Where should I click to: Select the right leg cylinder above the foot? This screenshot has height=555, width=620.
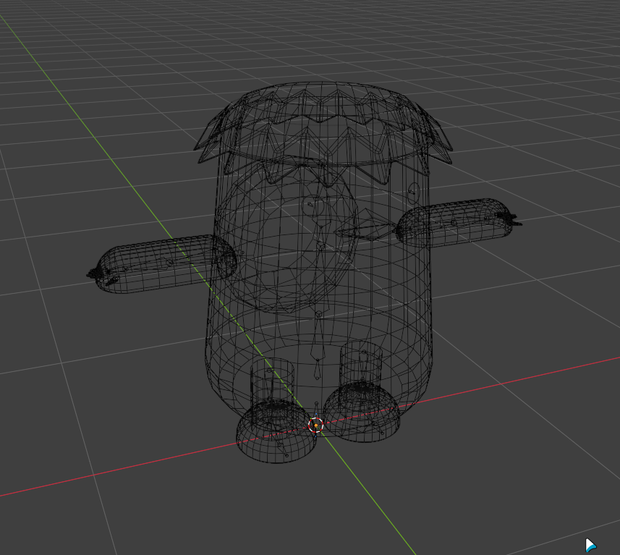361,363
